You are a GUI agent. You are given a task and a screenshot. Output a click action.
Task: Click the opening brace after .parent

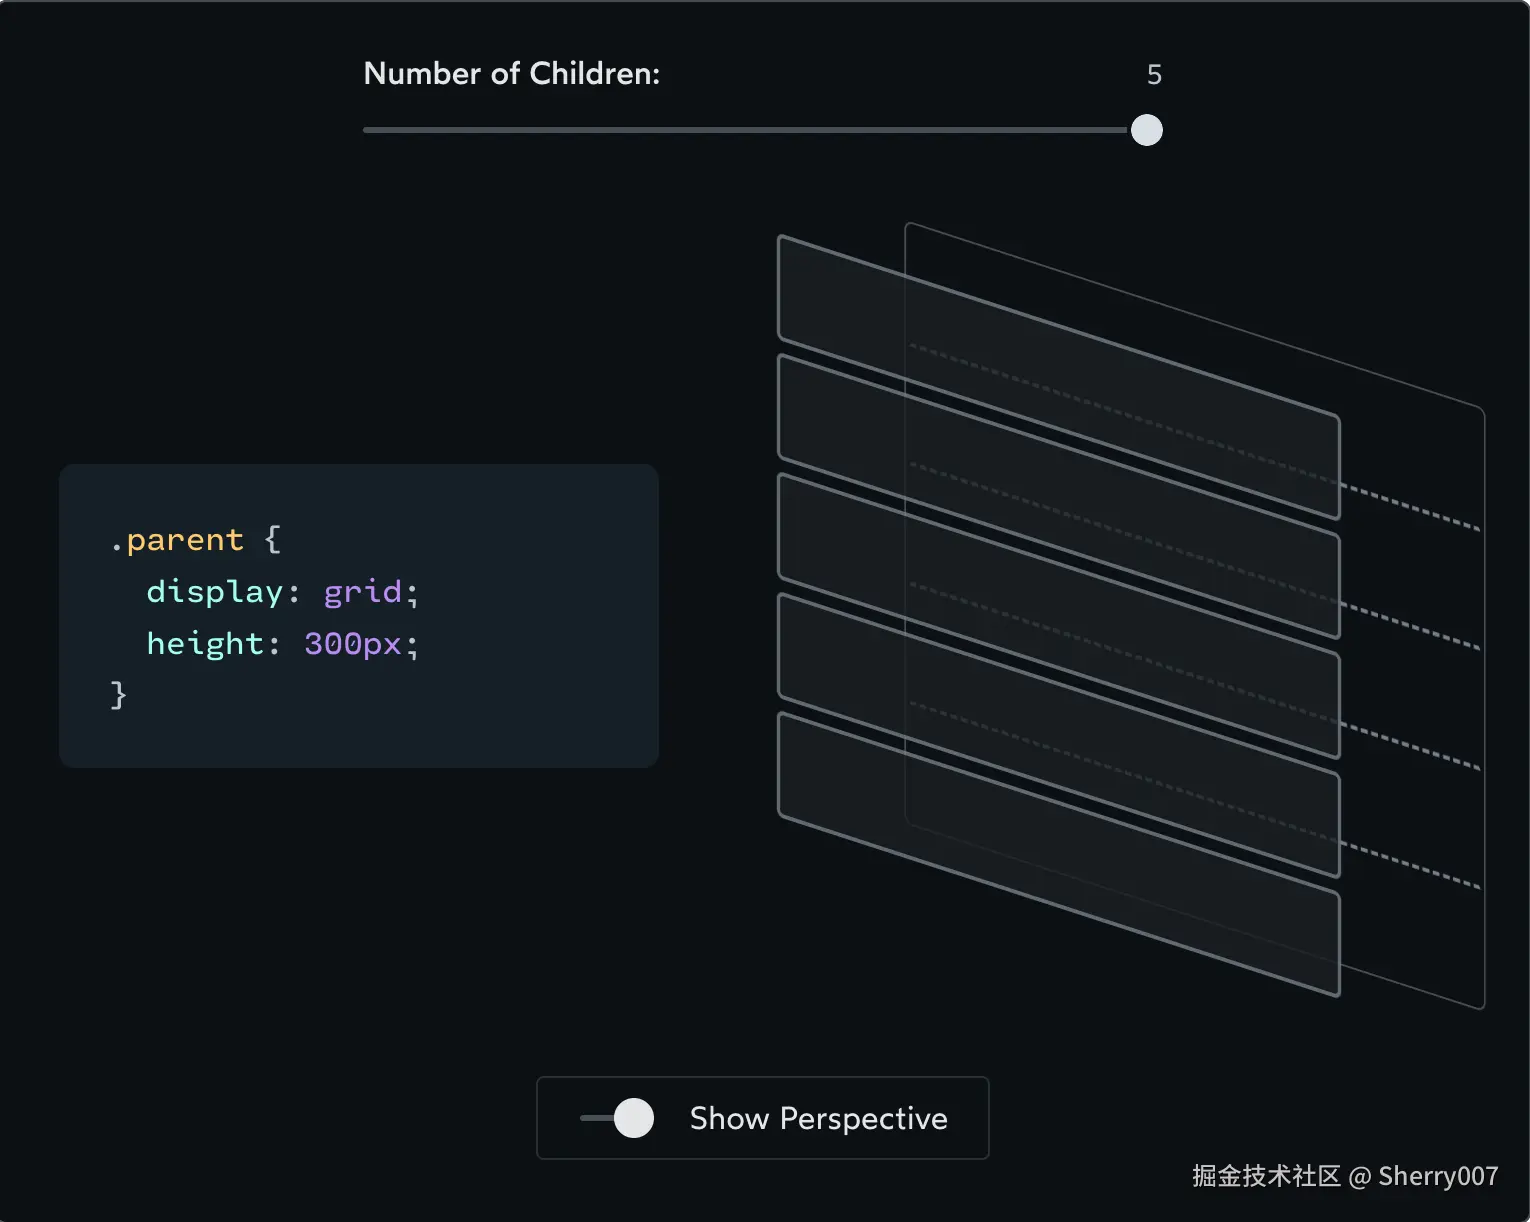[272, 540]
